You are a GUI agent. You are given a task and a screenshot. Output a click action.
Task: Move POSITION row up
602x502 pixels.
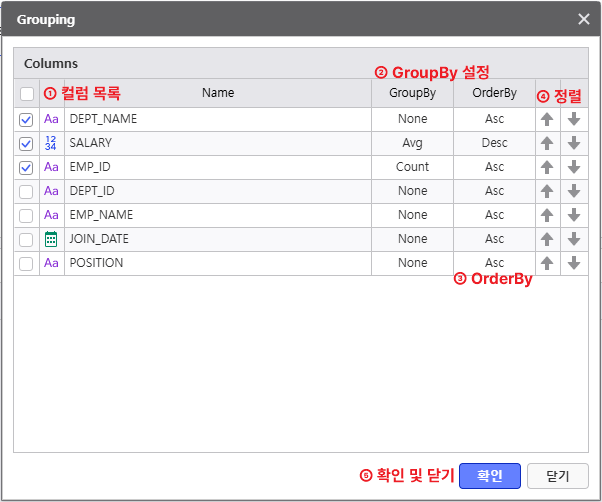tap(547, 263)
